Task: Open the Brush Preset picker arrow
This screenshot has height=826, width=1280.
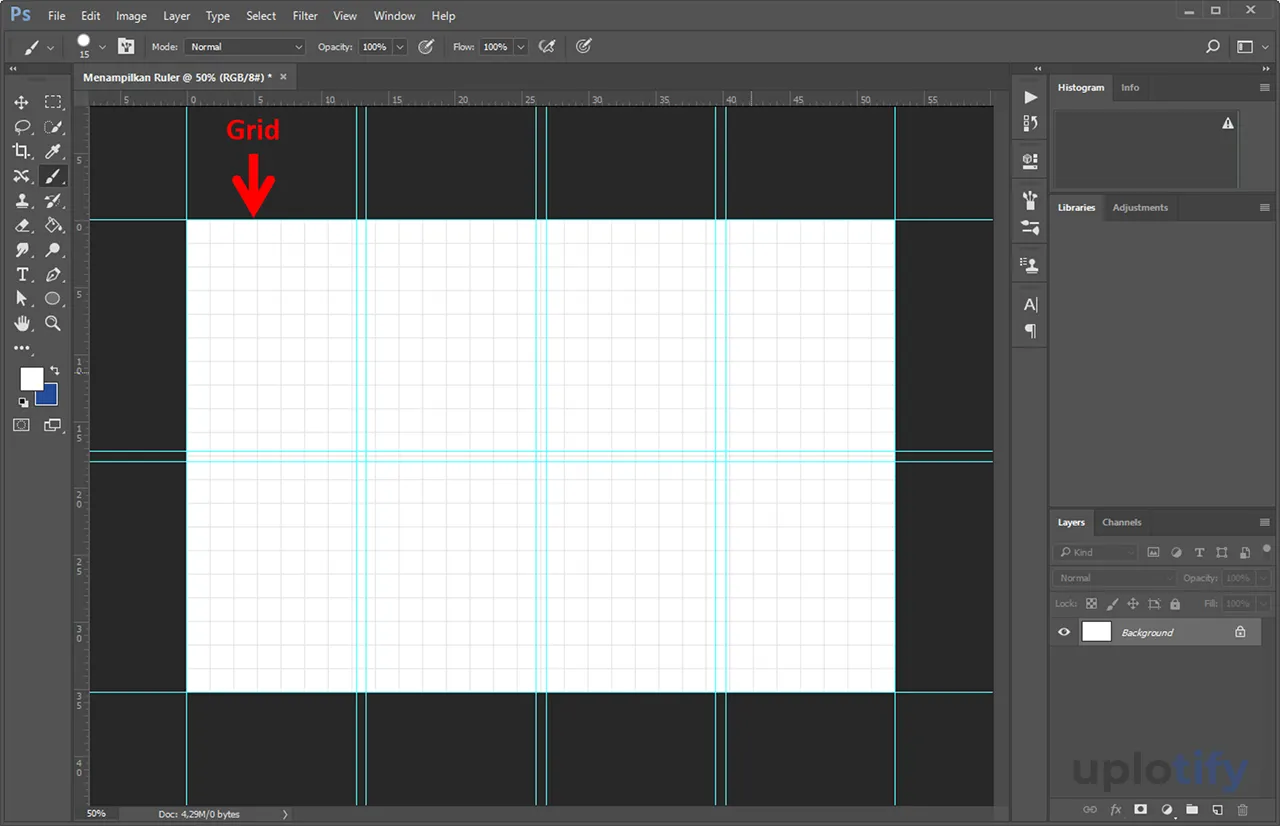Action: coord(102,47)
